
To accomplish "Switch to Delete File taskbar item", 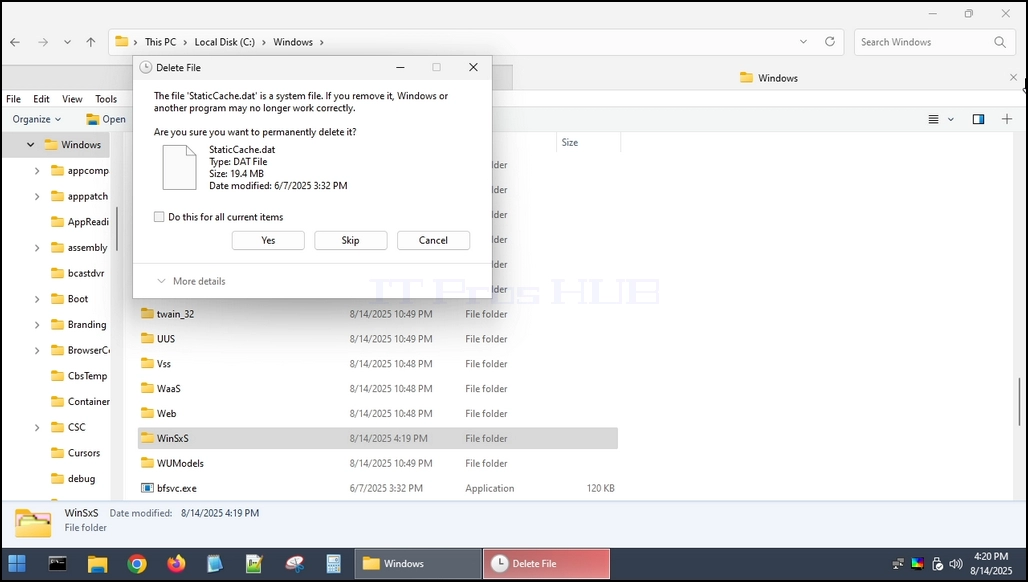I will click(547, 564).
